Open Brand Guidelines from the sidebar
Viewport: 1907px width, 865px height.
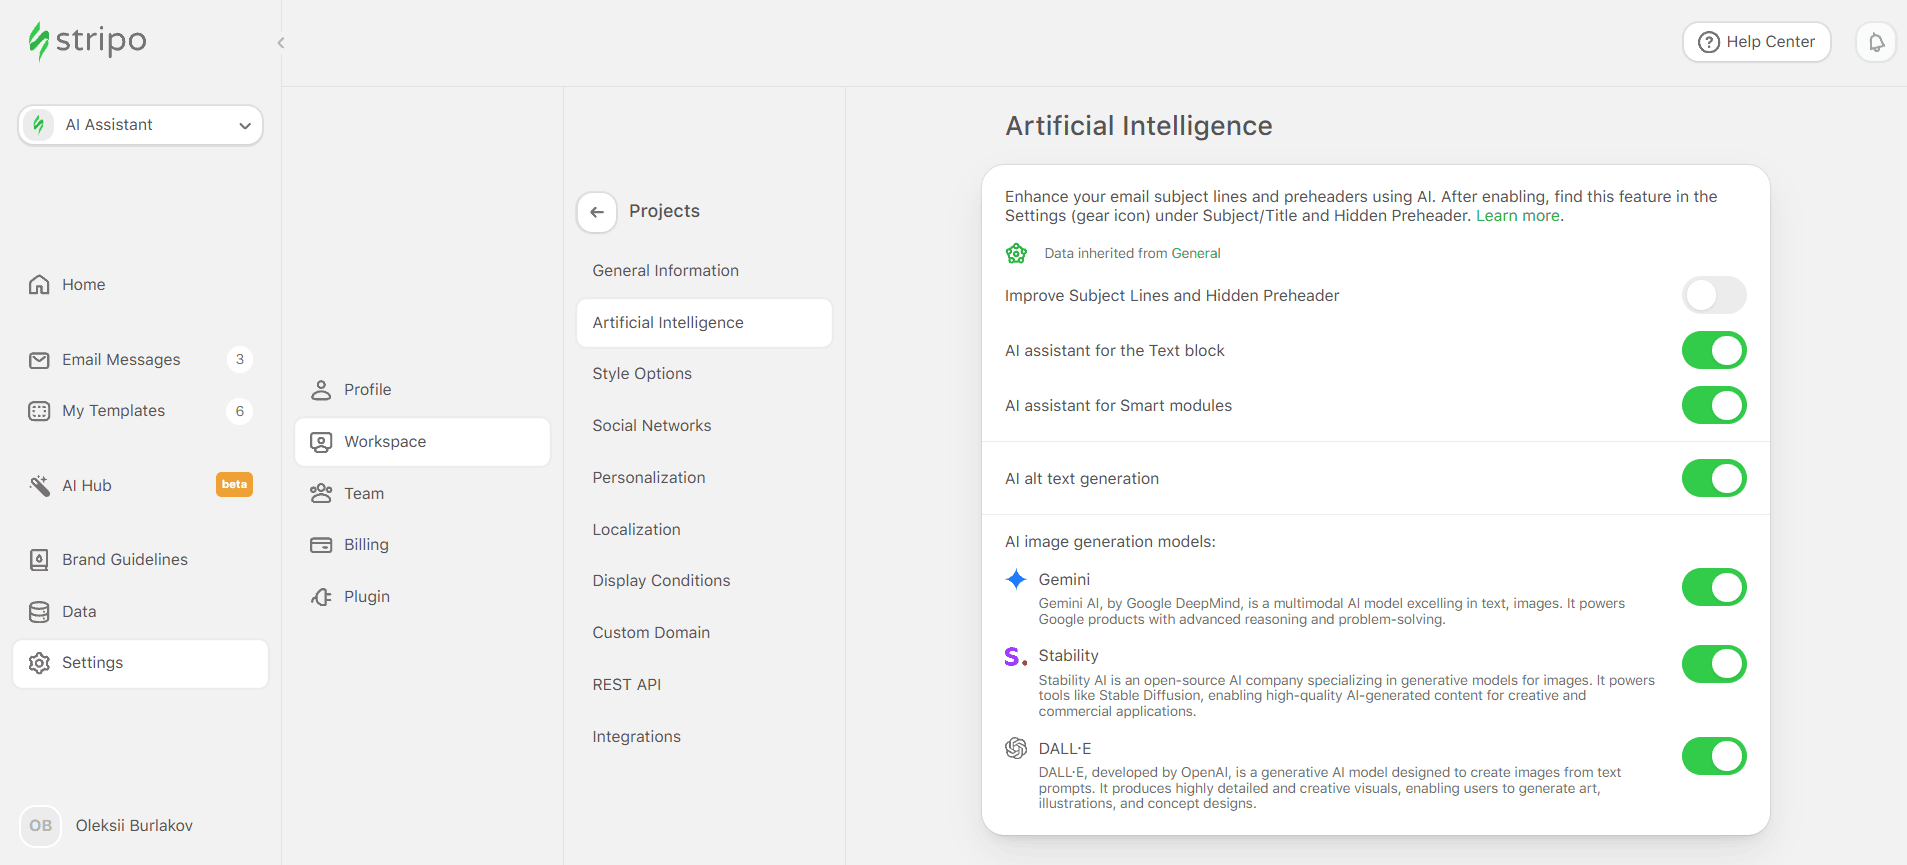click(125, 559)
